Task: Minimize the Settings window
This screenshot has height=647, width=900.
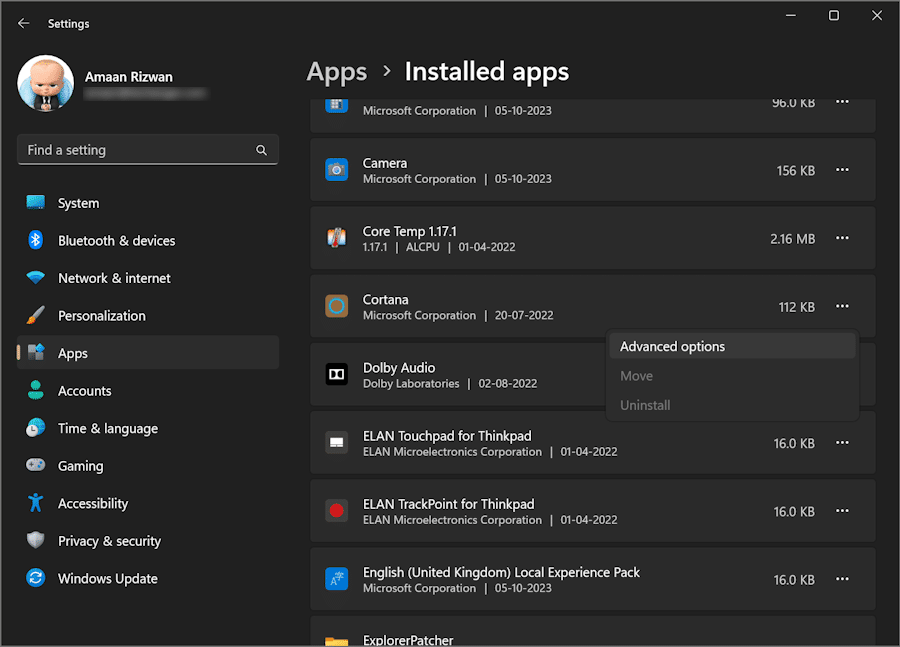Action: (790, 16)
